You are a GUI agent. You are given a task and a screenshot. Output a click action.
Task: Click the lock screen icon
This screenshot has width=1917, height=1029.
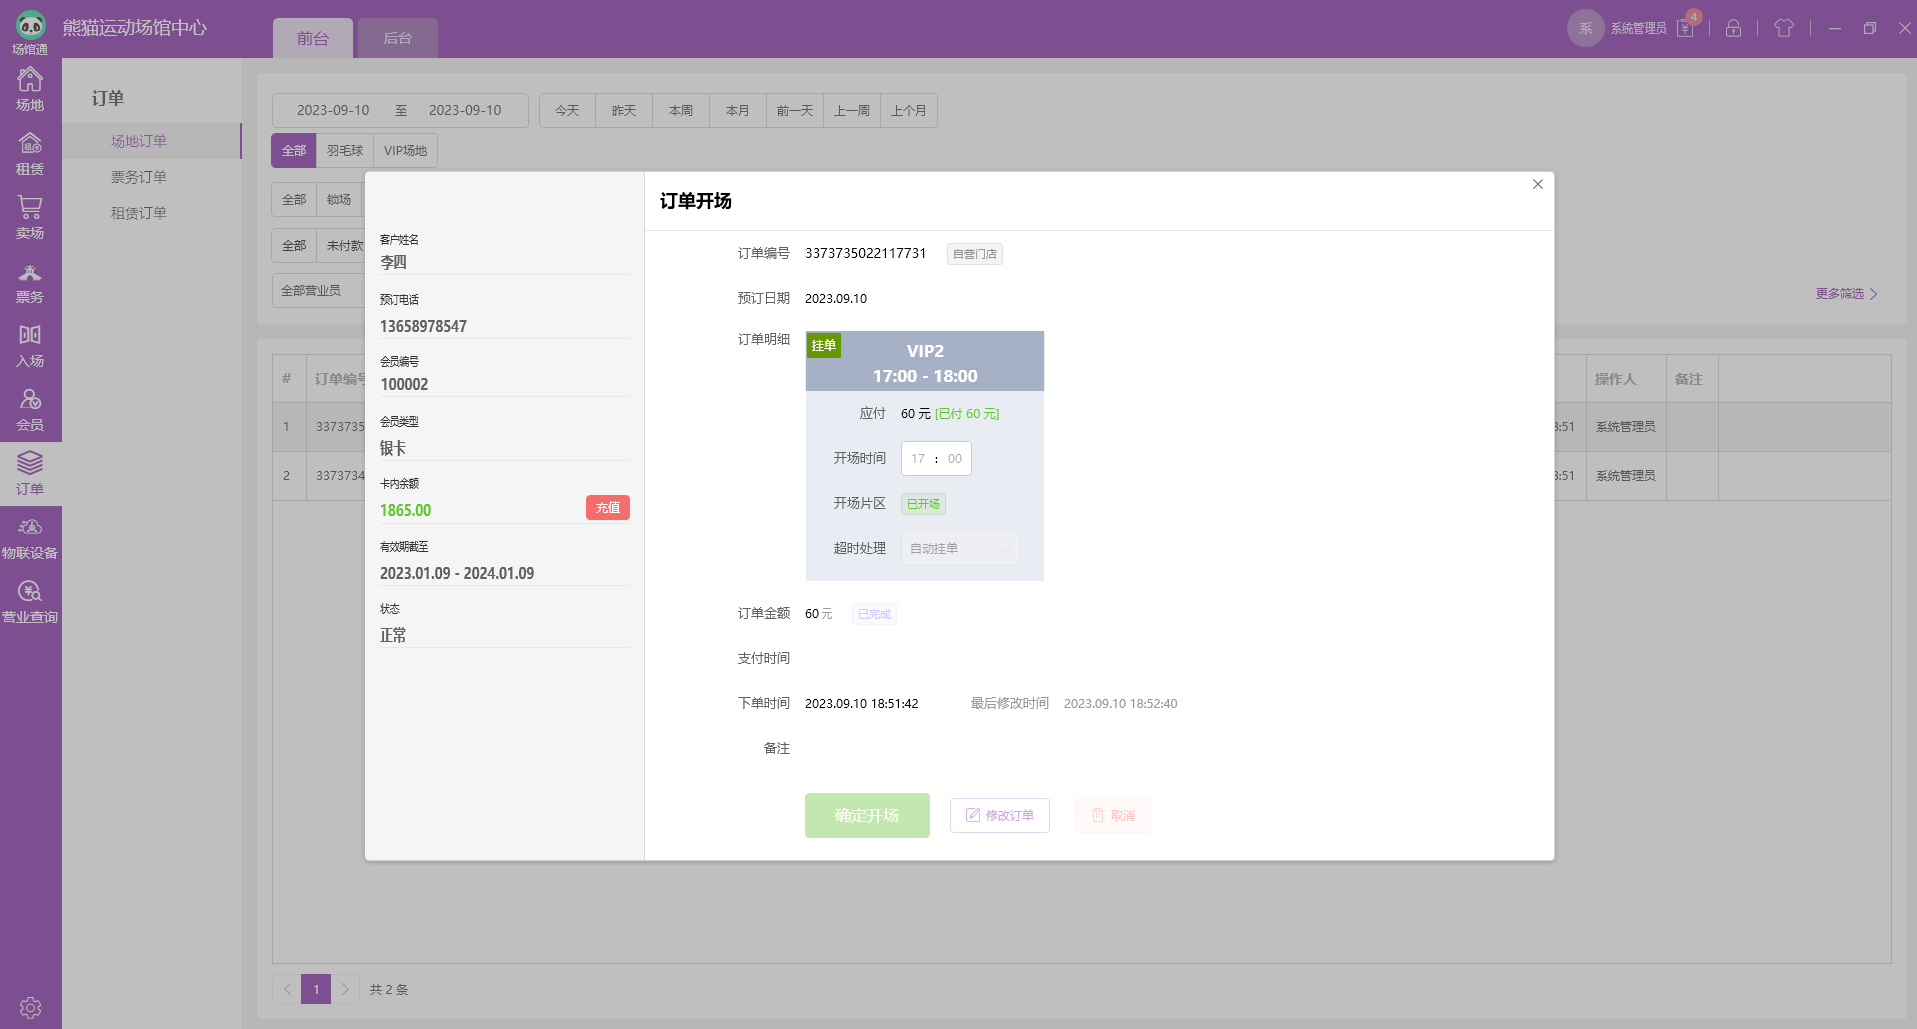pyautogui.click(x=1733, y=28)
